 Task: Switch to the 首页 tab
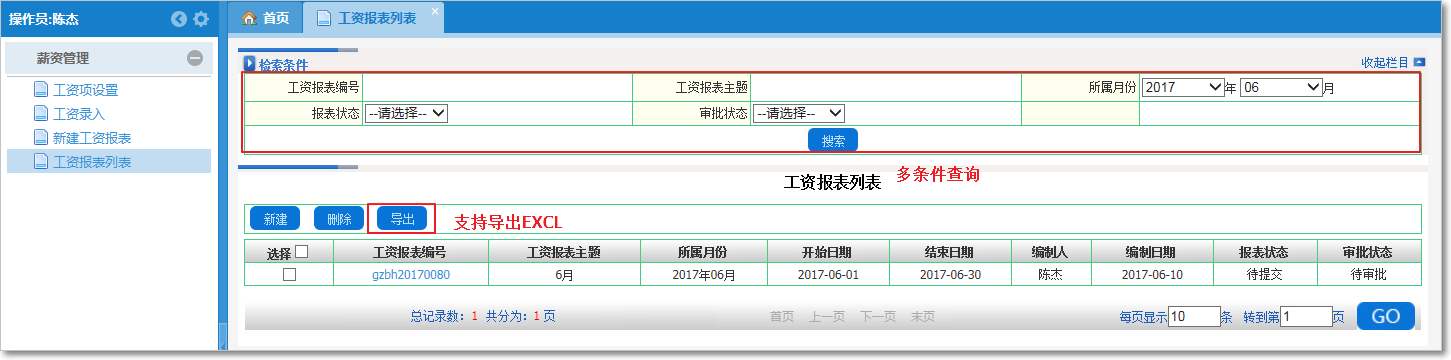pos(265,18)
